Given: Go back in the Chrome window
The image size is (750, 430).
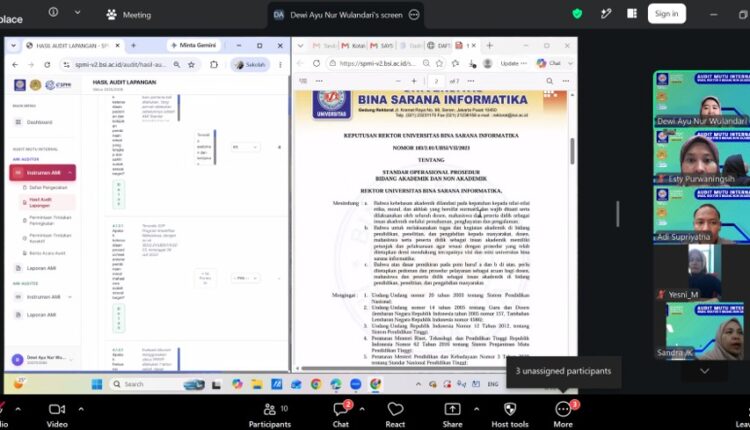Looking at the screenshot, I should 15,65.
